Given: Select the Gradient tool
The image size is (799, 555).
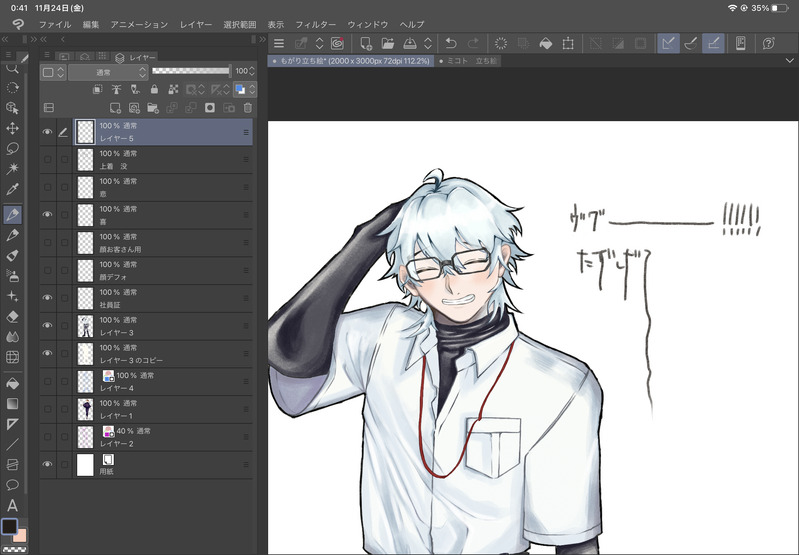Looking at the screenshot, I should [x=12, y=404].
